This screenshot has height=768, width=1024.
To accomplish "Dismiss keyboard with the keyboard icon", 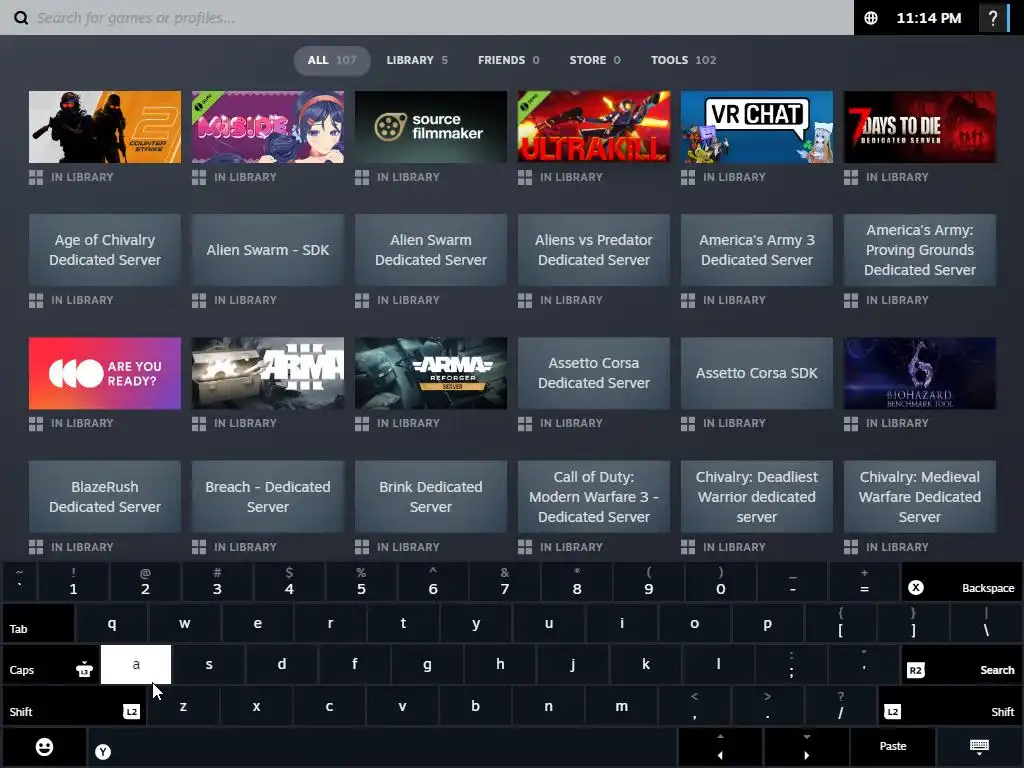I will [980, 746].
